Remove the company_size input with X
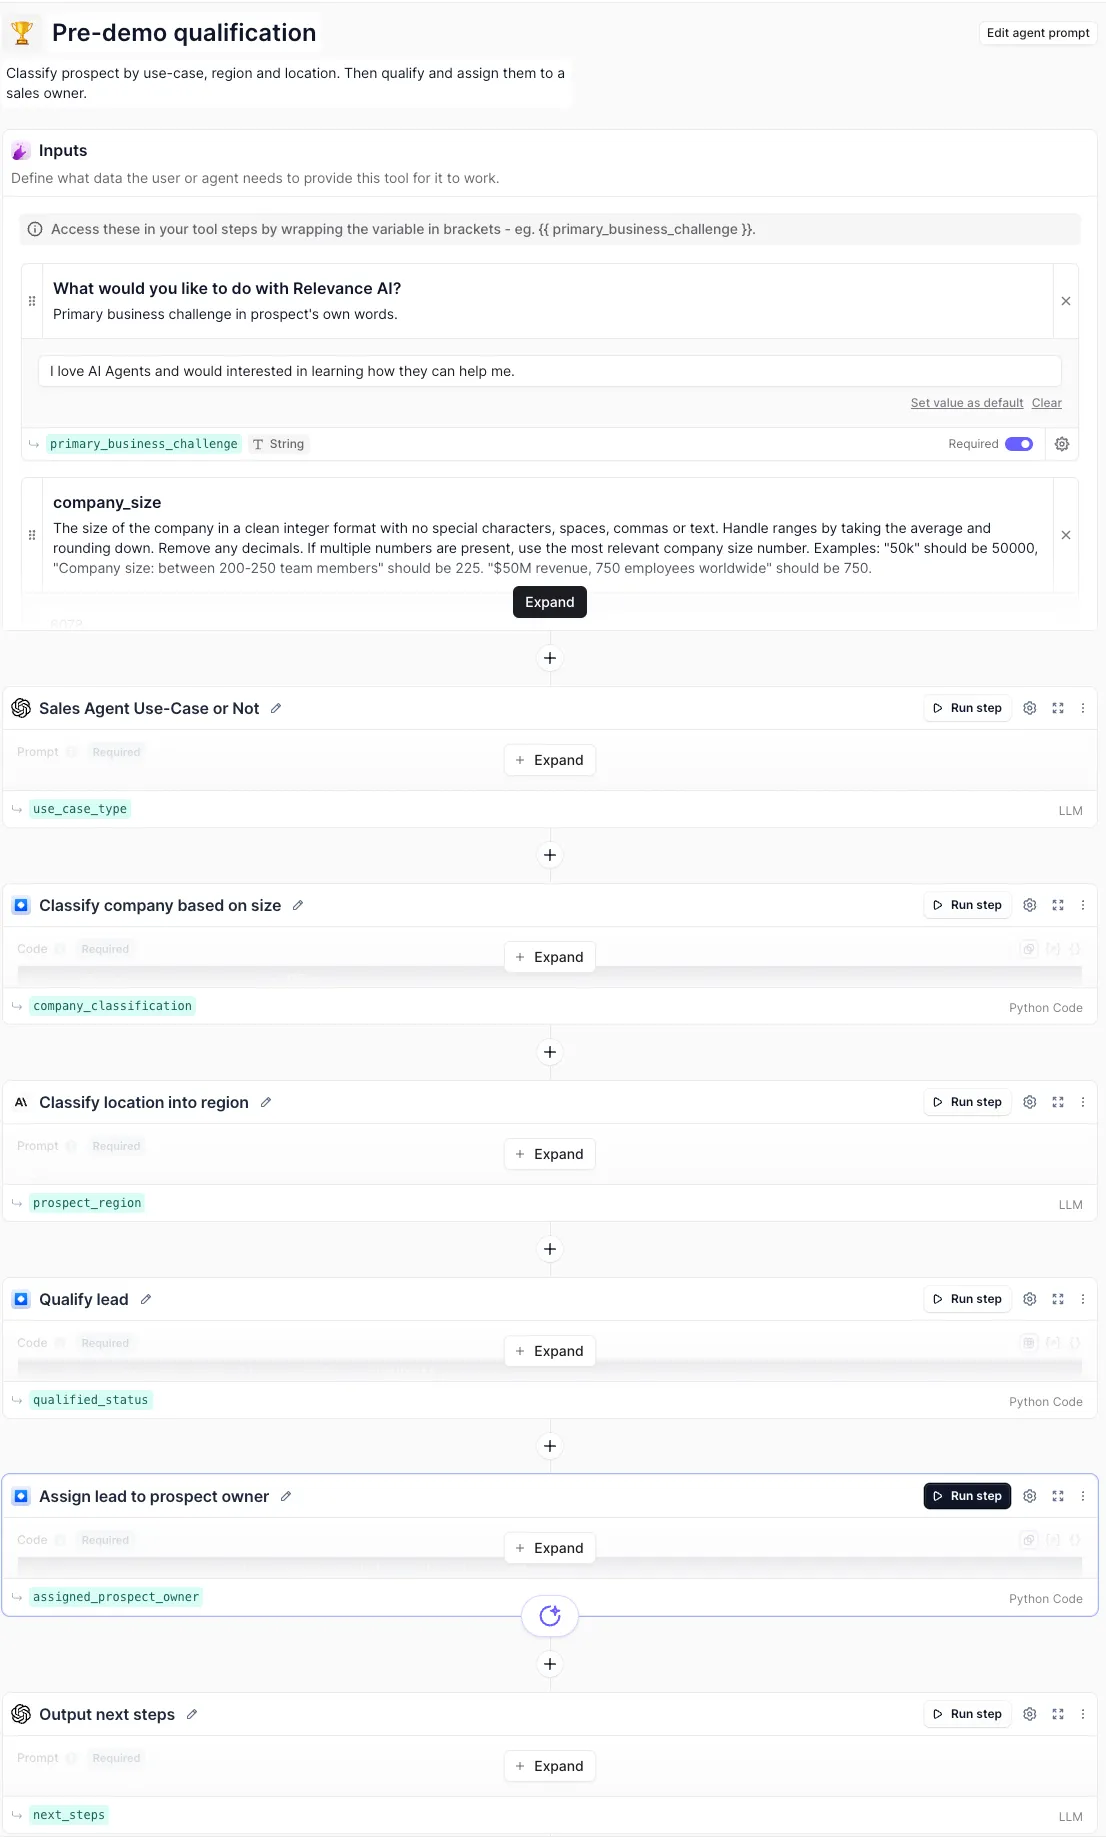This screenshot has width=1106, height=1840. coord(1066,535)
